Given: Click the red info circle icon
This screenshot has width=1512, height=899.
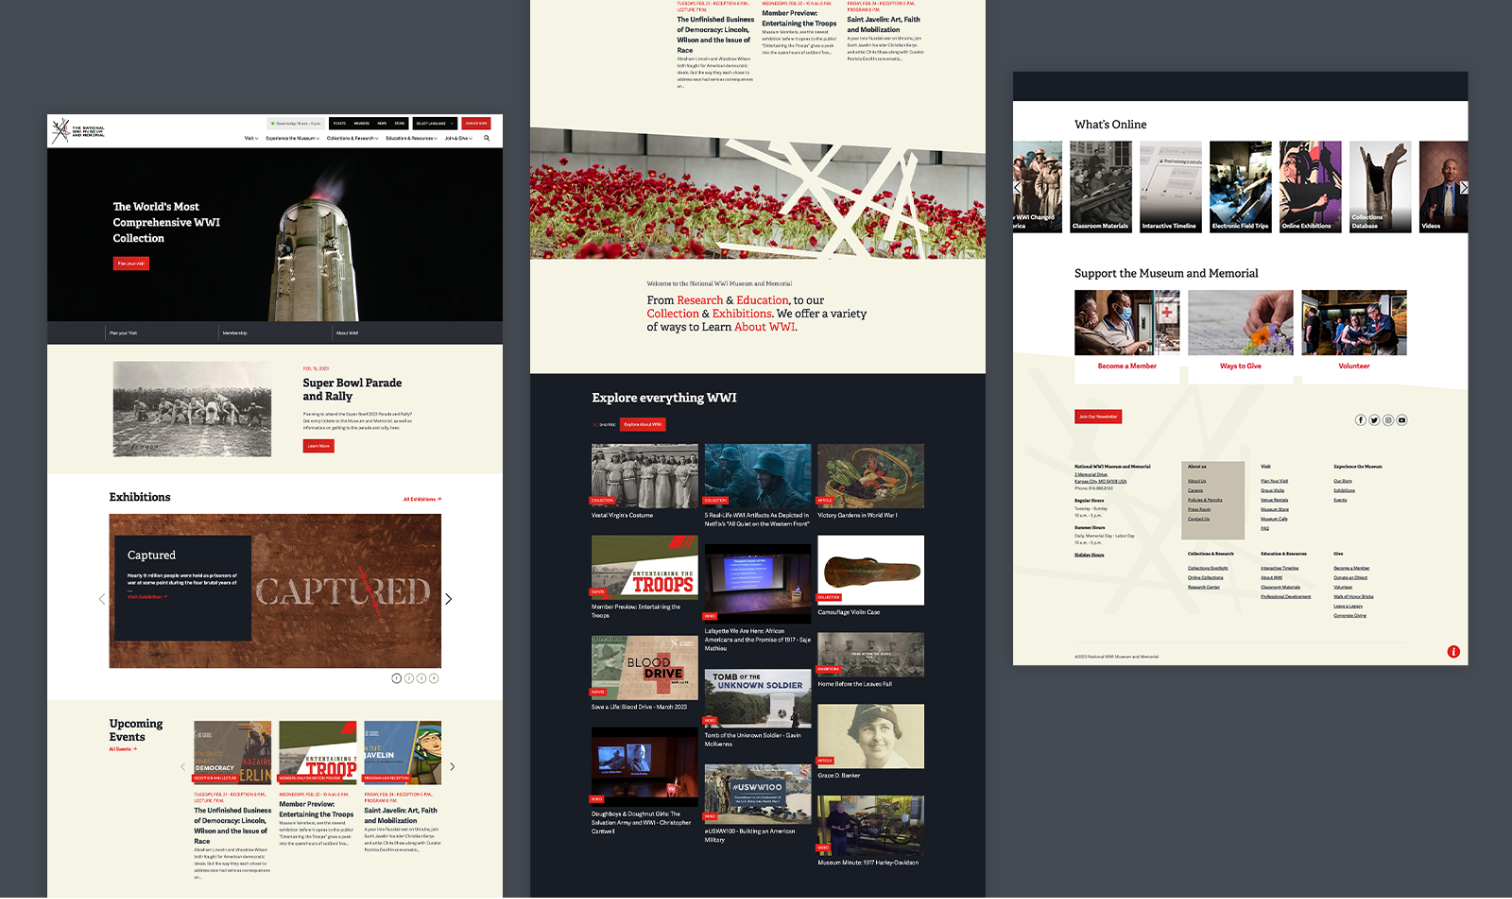Looking at the screenshot, I should (x=1453, y=651).
